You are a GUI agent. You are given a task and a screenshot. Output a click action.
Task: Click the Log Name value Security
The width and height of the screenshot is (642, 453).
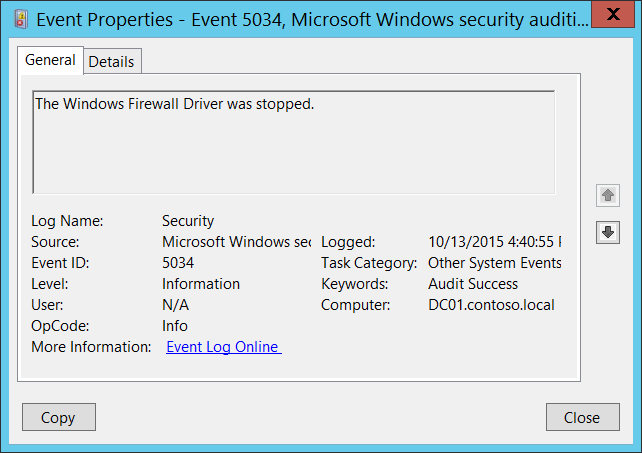188,221
